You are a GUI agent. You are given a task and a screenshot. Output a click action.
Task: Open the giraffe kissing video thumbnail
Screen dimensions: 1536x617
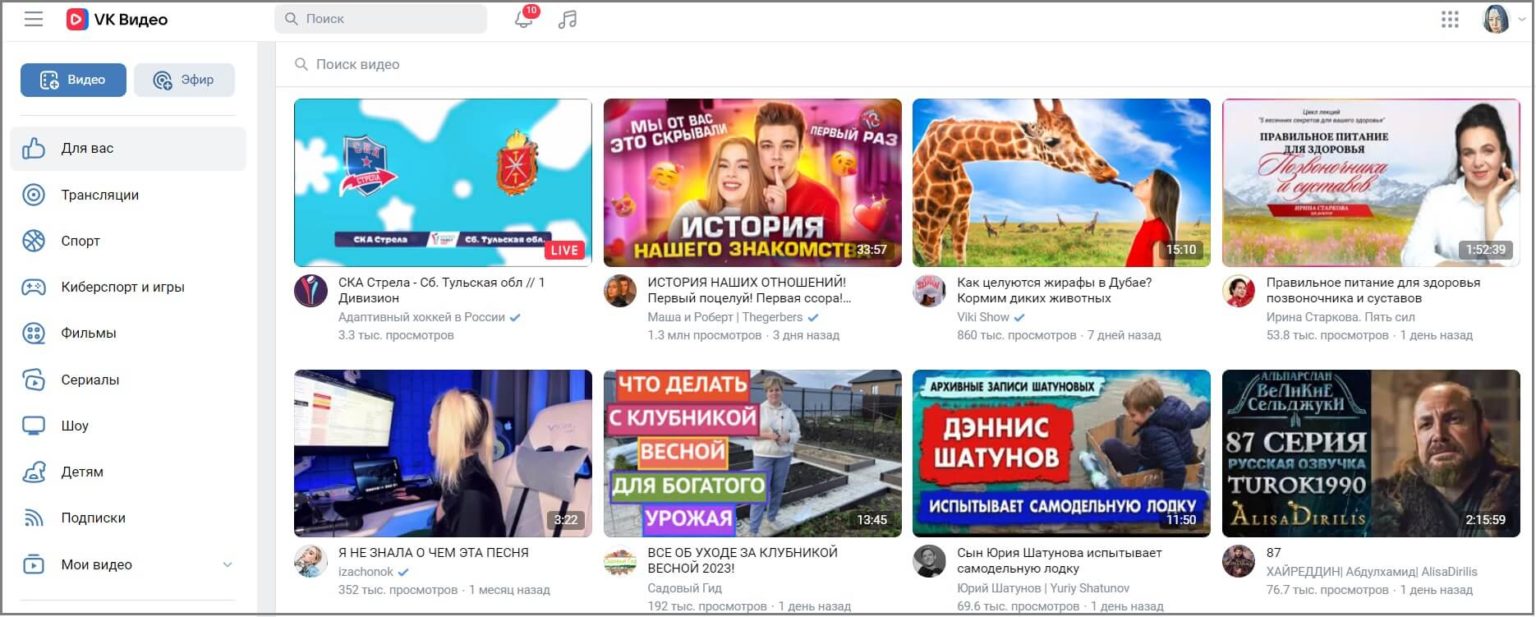pyautogui.click(x=1061, y=181)
